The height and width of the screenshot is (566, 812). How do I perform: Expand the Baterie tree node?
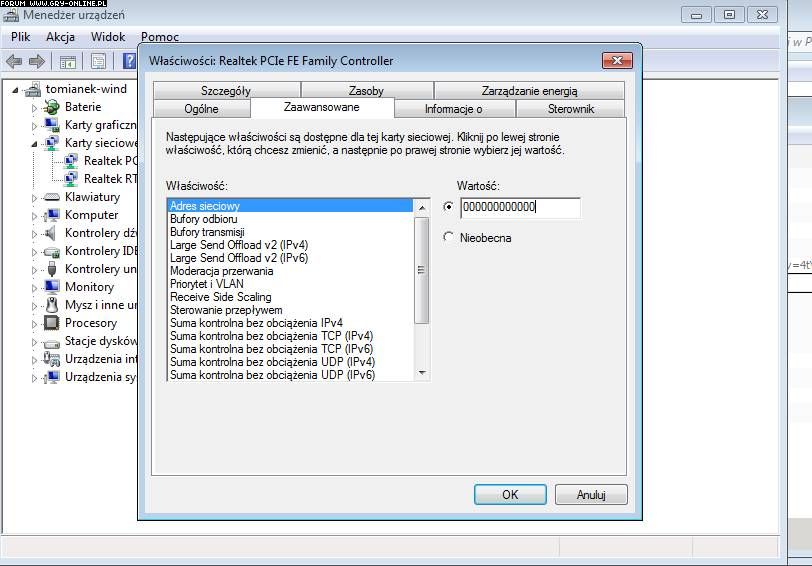pyautogui.click(x=34, y=108)
